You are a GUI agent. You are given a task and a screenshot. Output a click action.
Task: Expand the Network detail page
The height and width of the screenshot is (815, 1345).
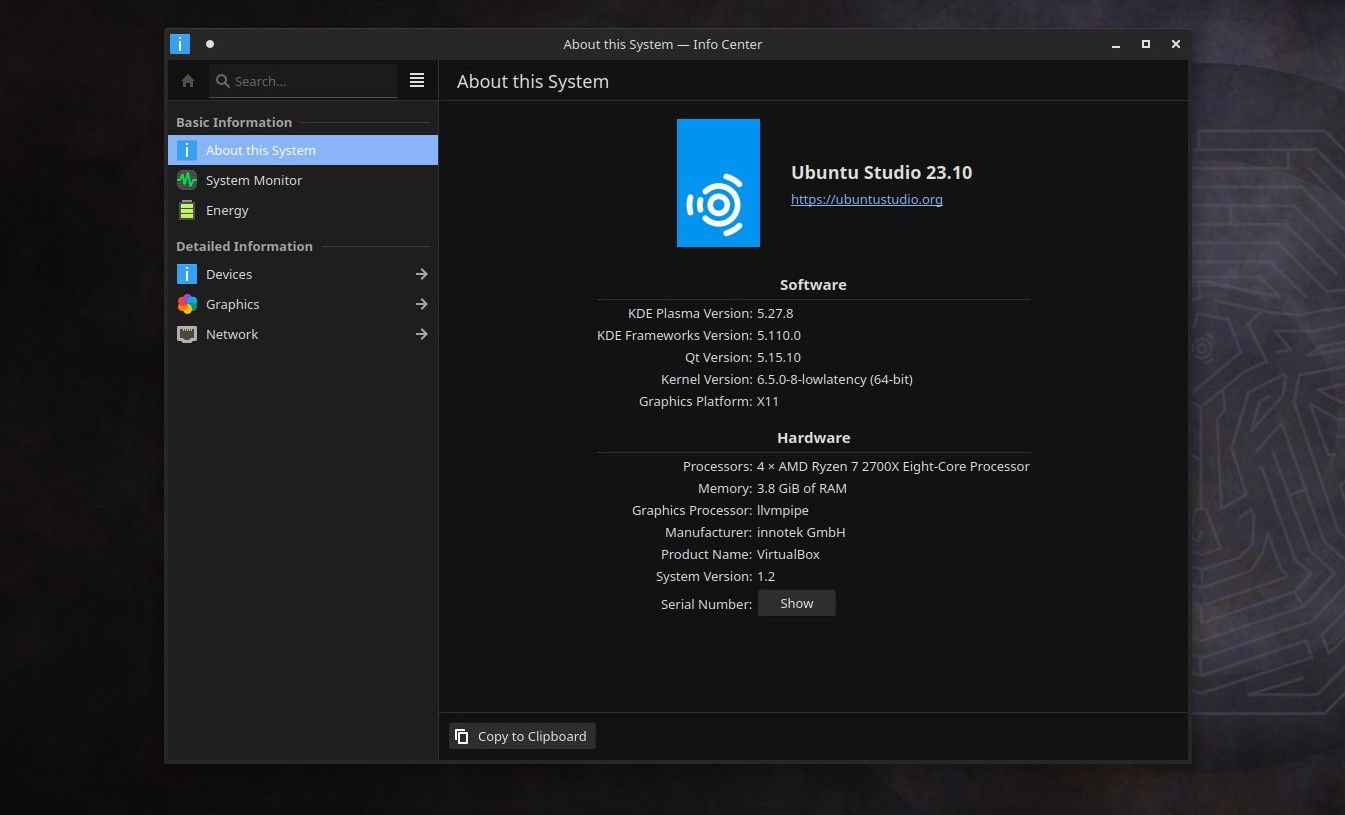[x=421, y=334]
